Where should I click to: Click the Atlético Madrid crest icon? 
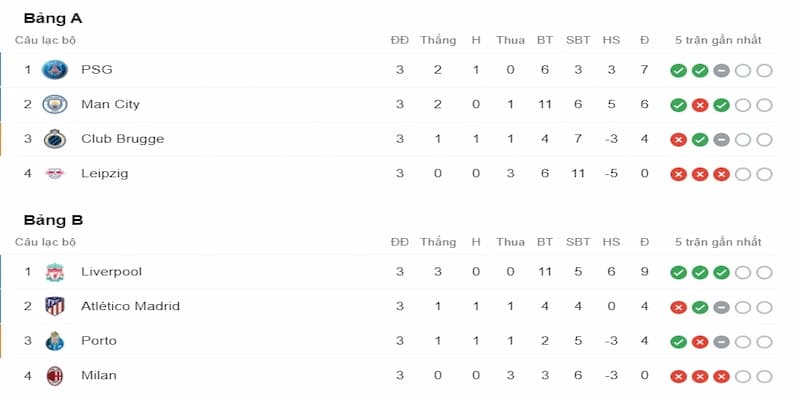click(x=54, y=306)
